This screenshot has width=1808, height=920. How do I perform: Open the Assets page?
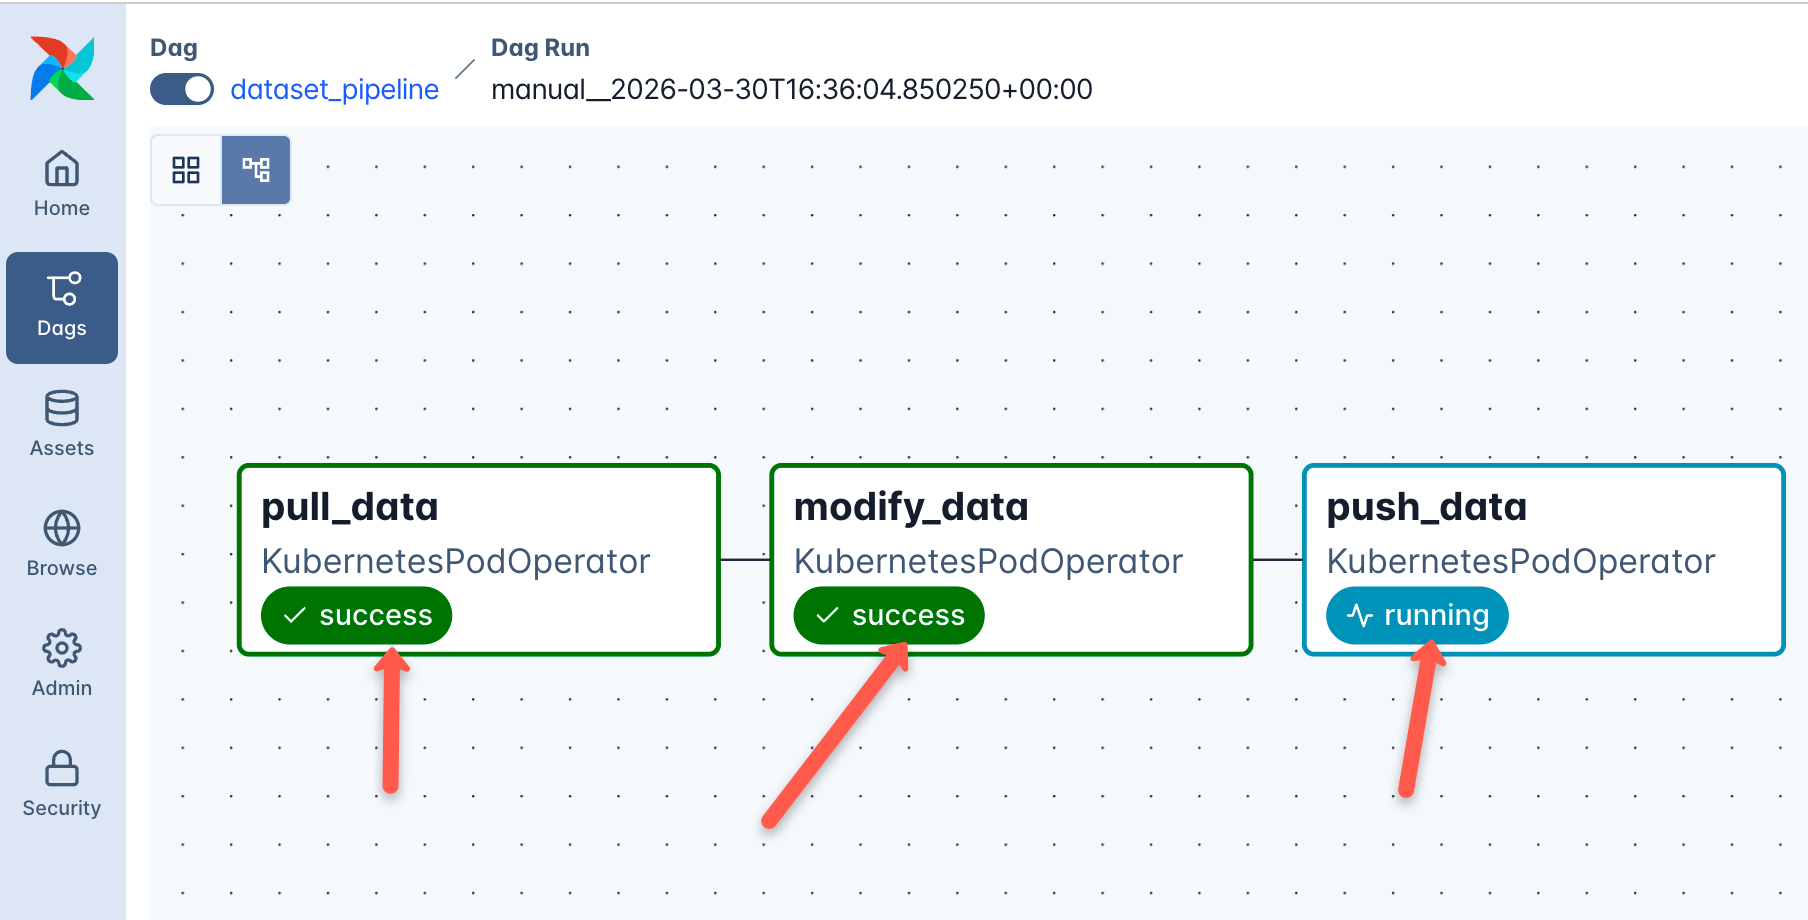click(62, 424)
